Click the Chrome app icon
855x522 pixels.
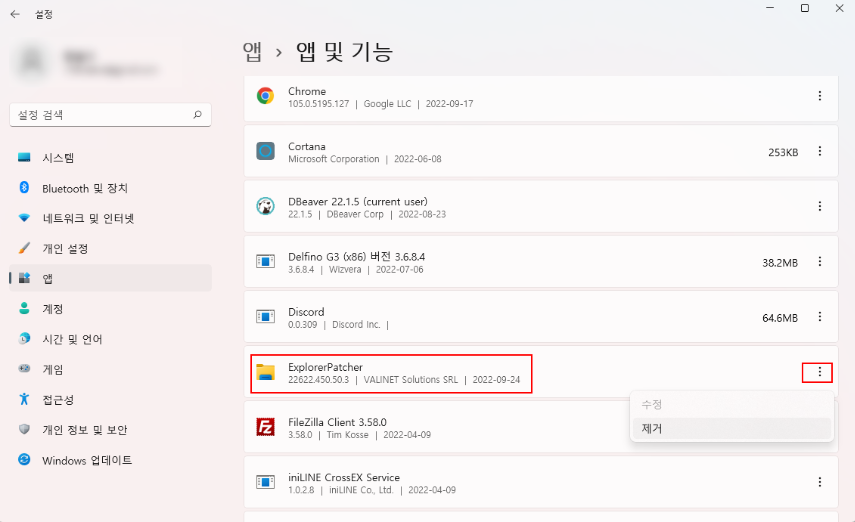click(266, 96)
